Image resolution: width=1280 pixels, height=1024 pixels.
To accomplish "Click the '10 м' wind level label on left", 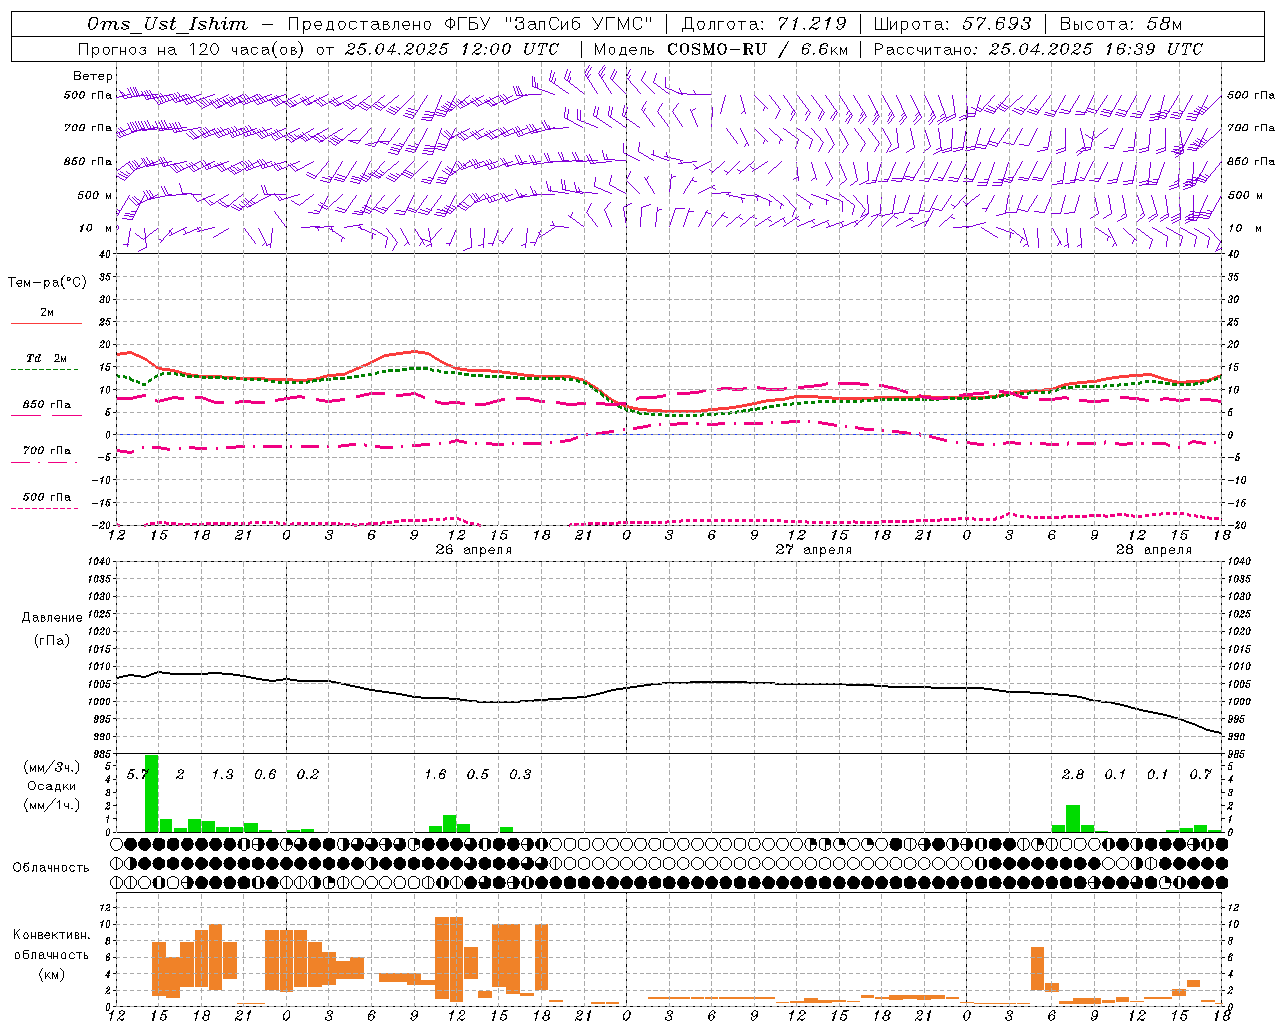I will (x=95, y=229).
